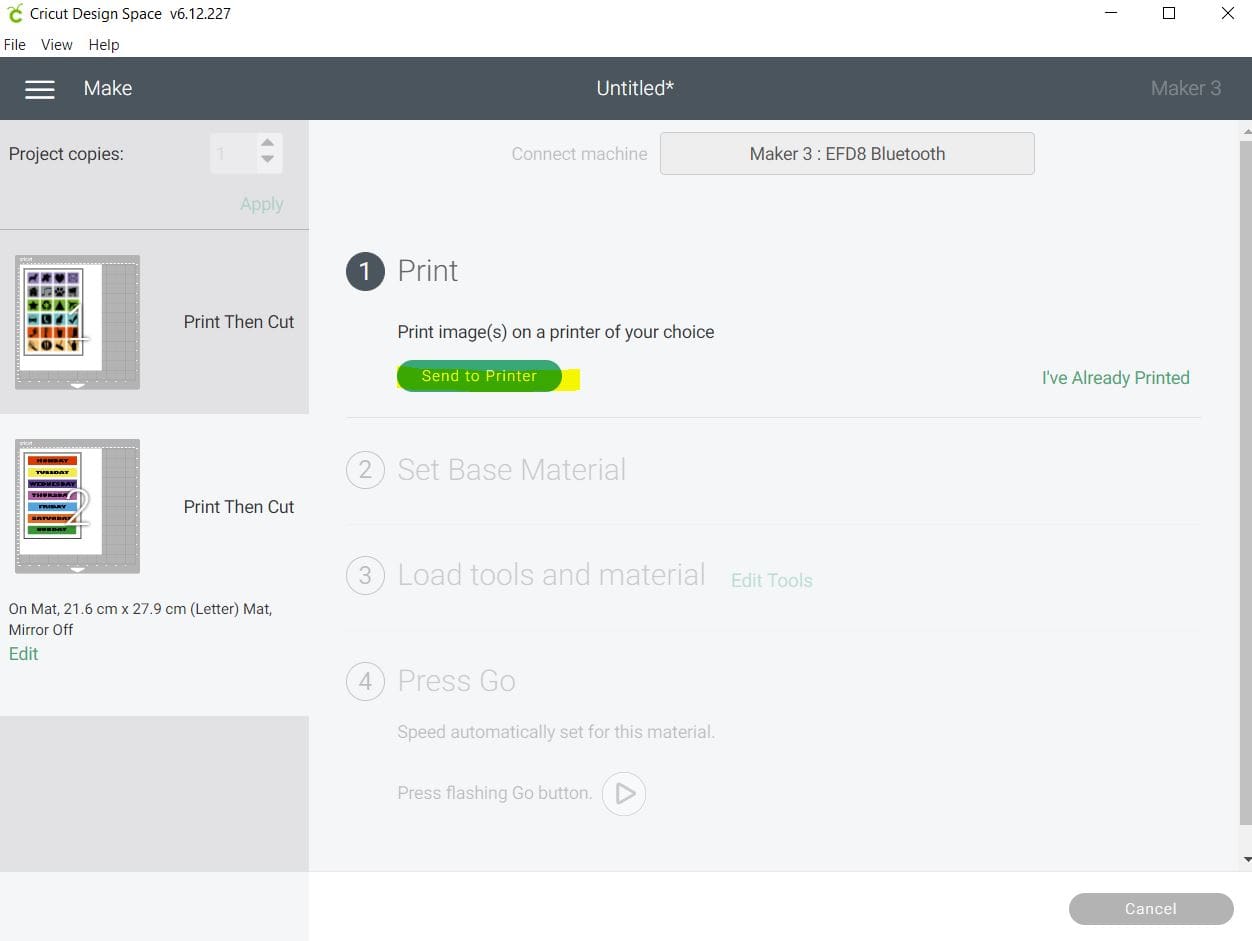The height and width of the screenshot is (941, 1252).
Task: Click the Untitled* project title
Action: [635, 88]
